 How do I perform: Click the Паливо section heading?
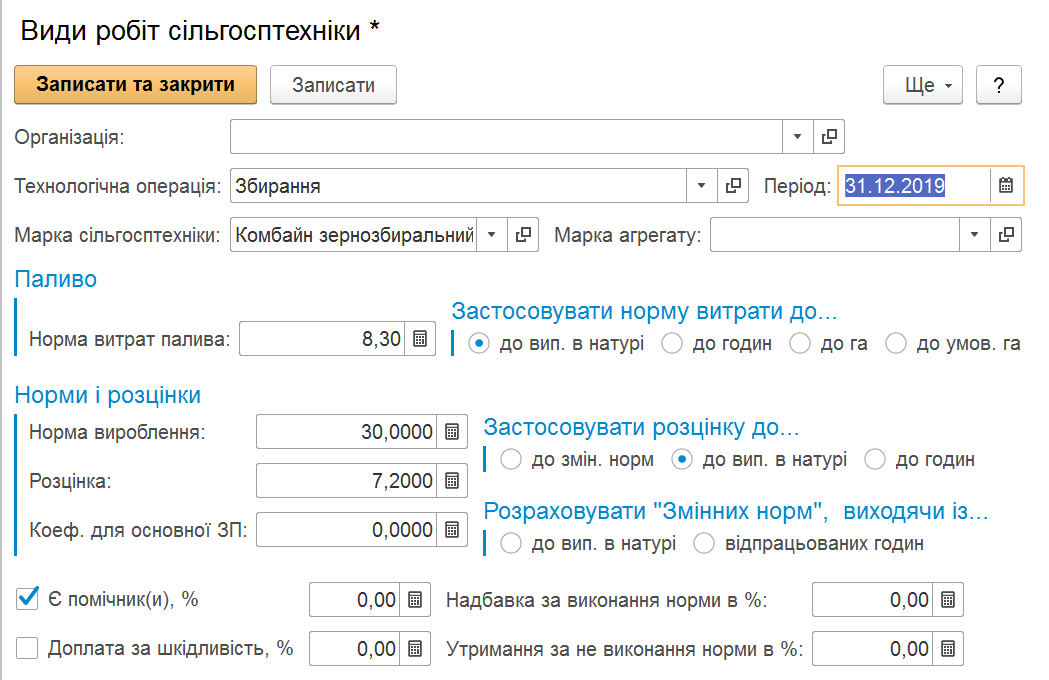click(x=56, y=279)
